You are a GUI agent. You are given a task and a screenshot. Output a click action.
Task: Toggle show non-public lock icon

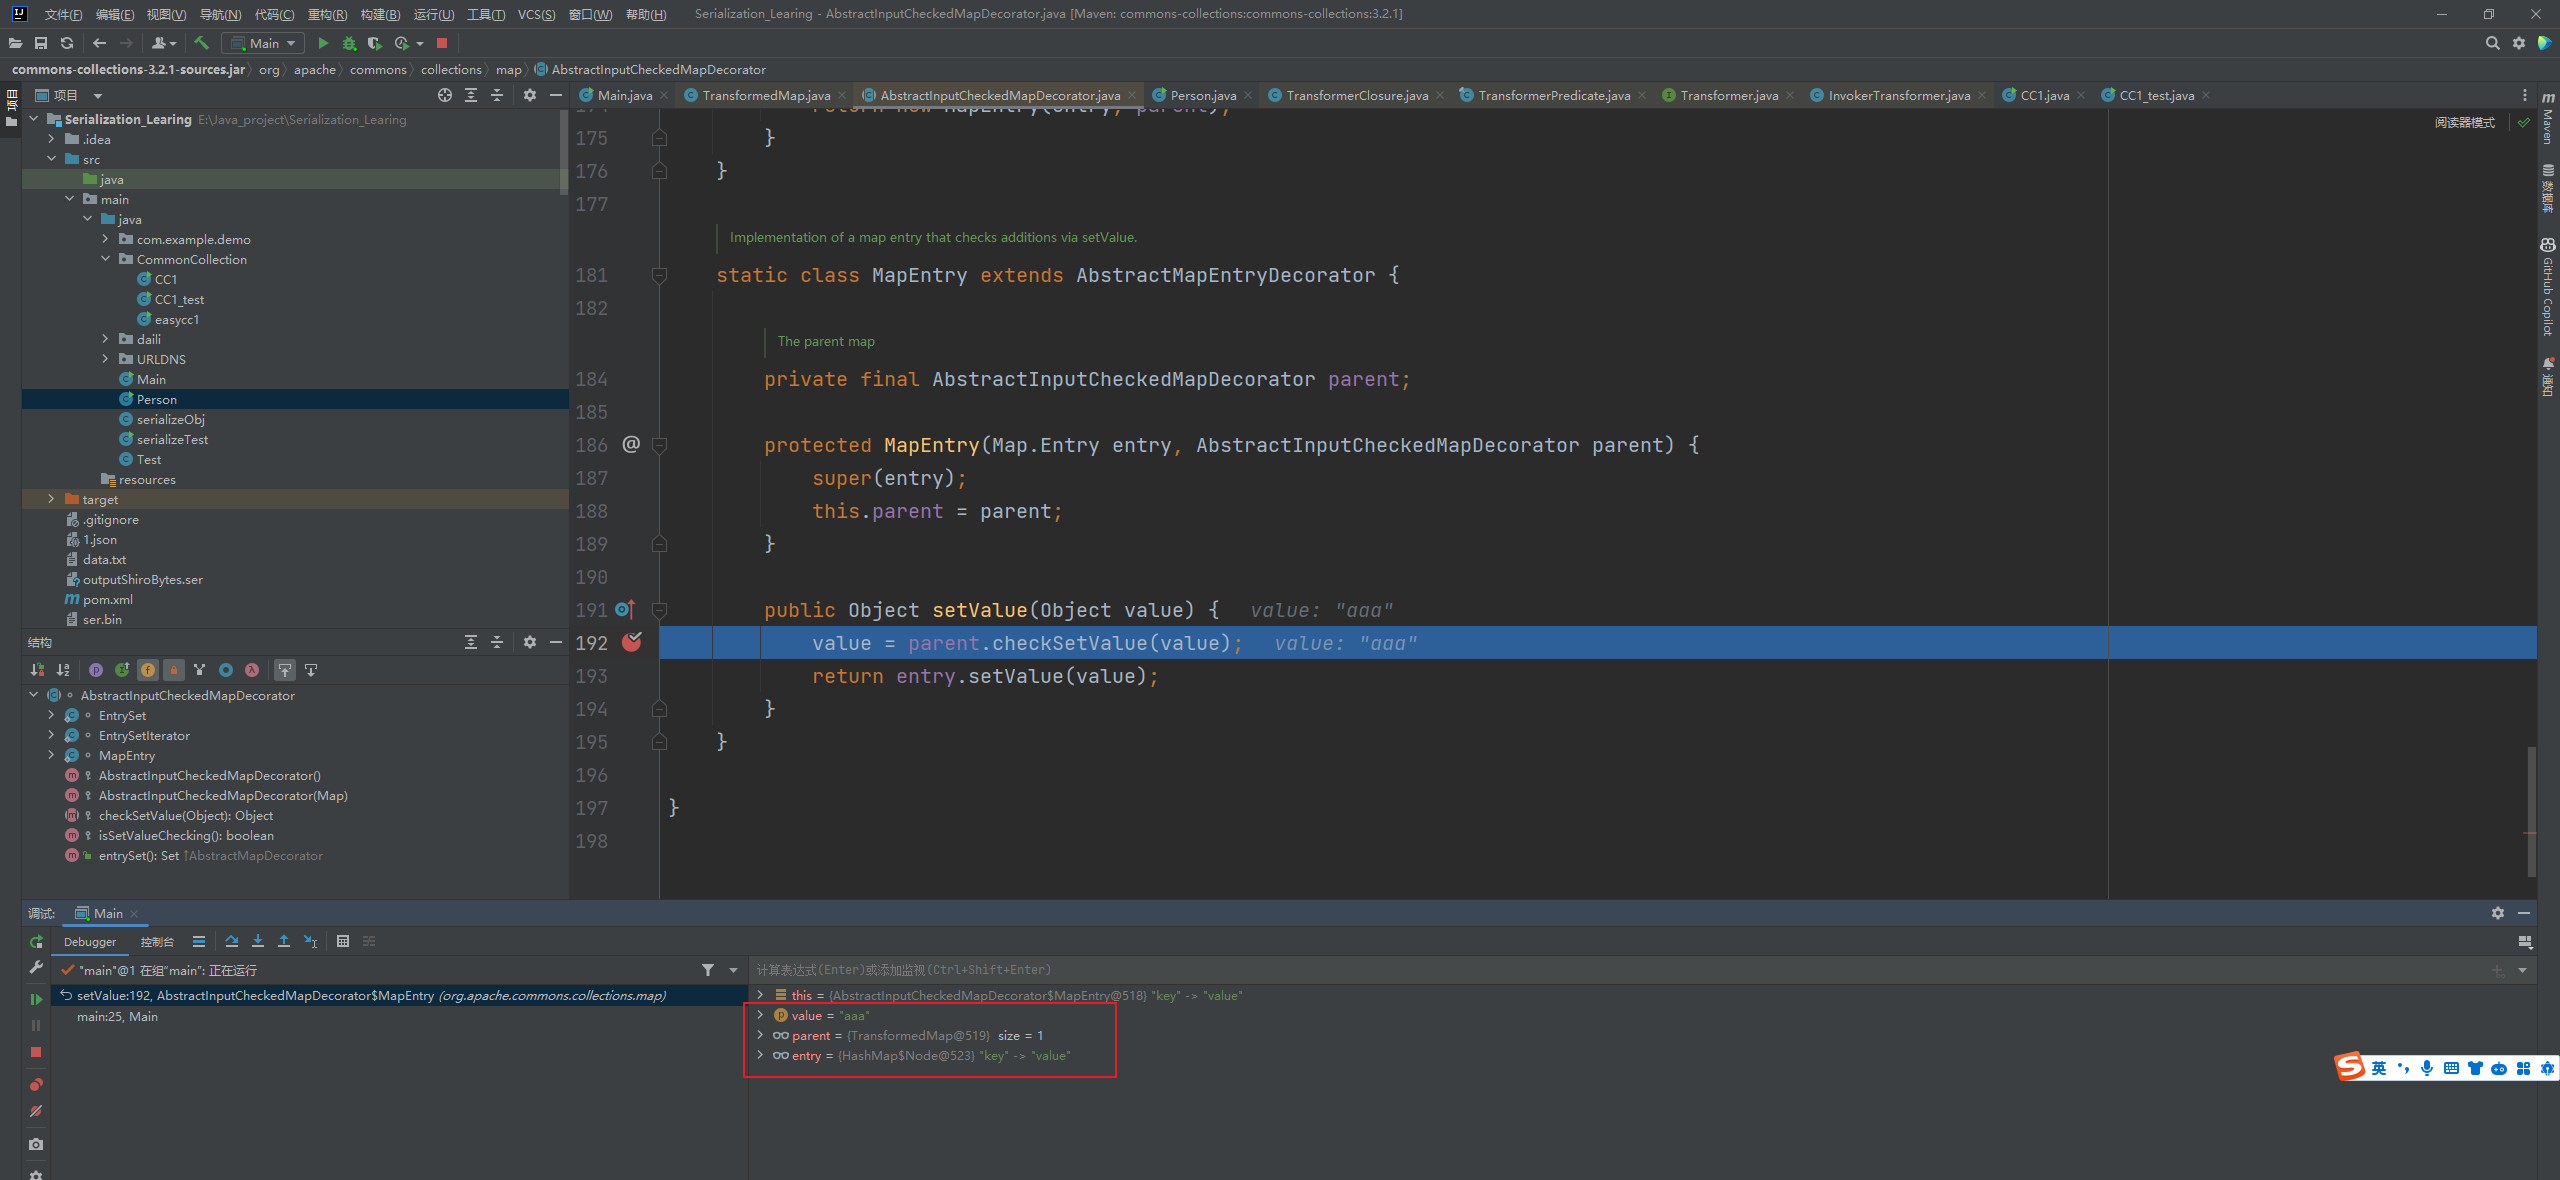tap(174, 670)
